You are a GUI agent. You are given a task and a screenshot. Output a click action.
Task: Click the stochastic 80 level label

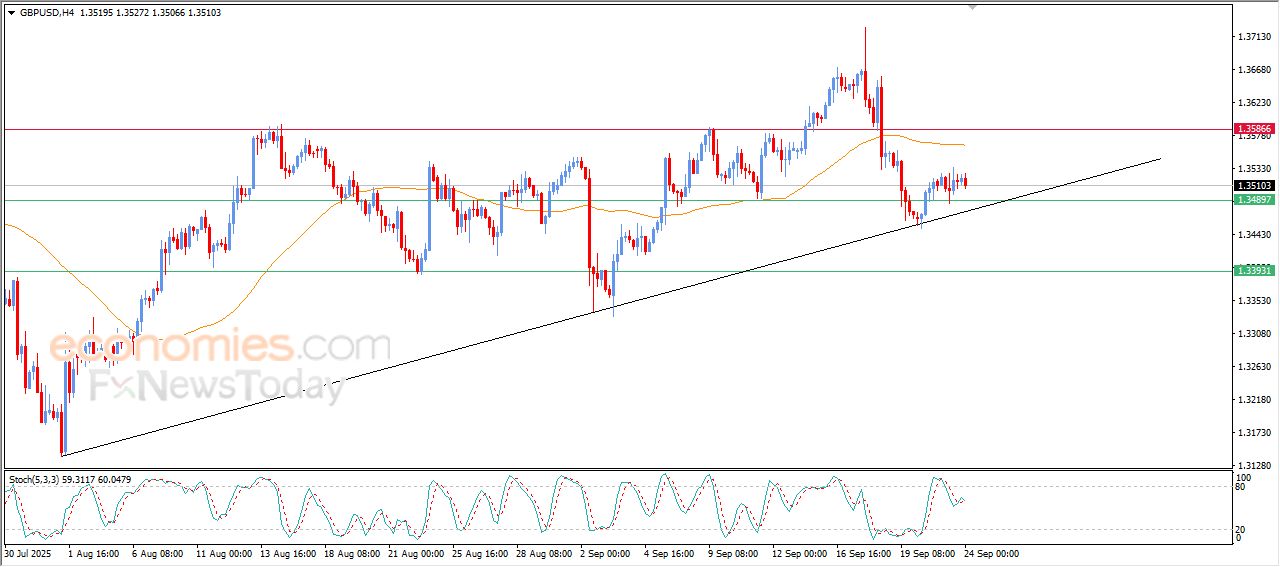point(1242,488)
